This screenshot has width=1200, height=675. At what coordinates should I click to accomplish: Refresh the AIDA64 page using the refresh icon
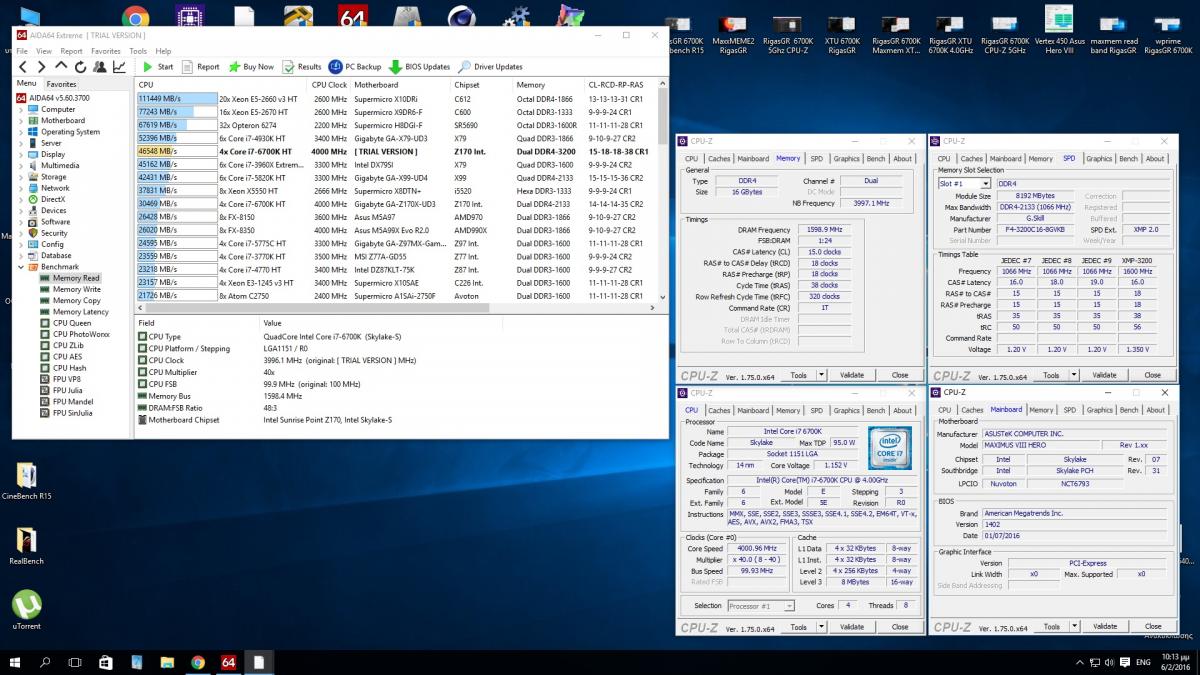(x=81, y=67)
